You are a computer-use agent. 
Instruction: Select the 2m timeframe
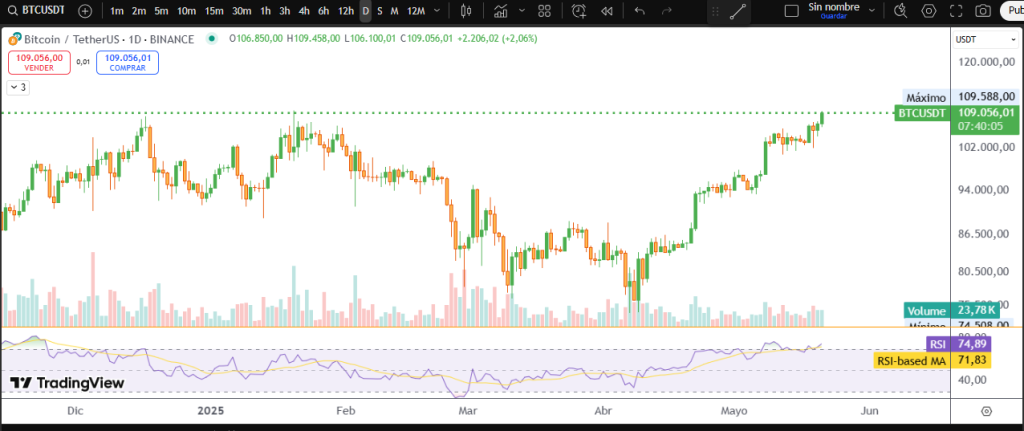[138, 10]
